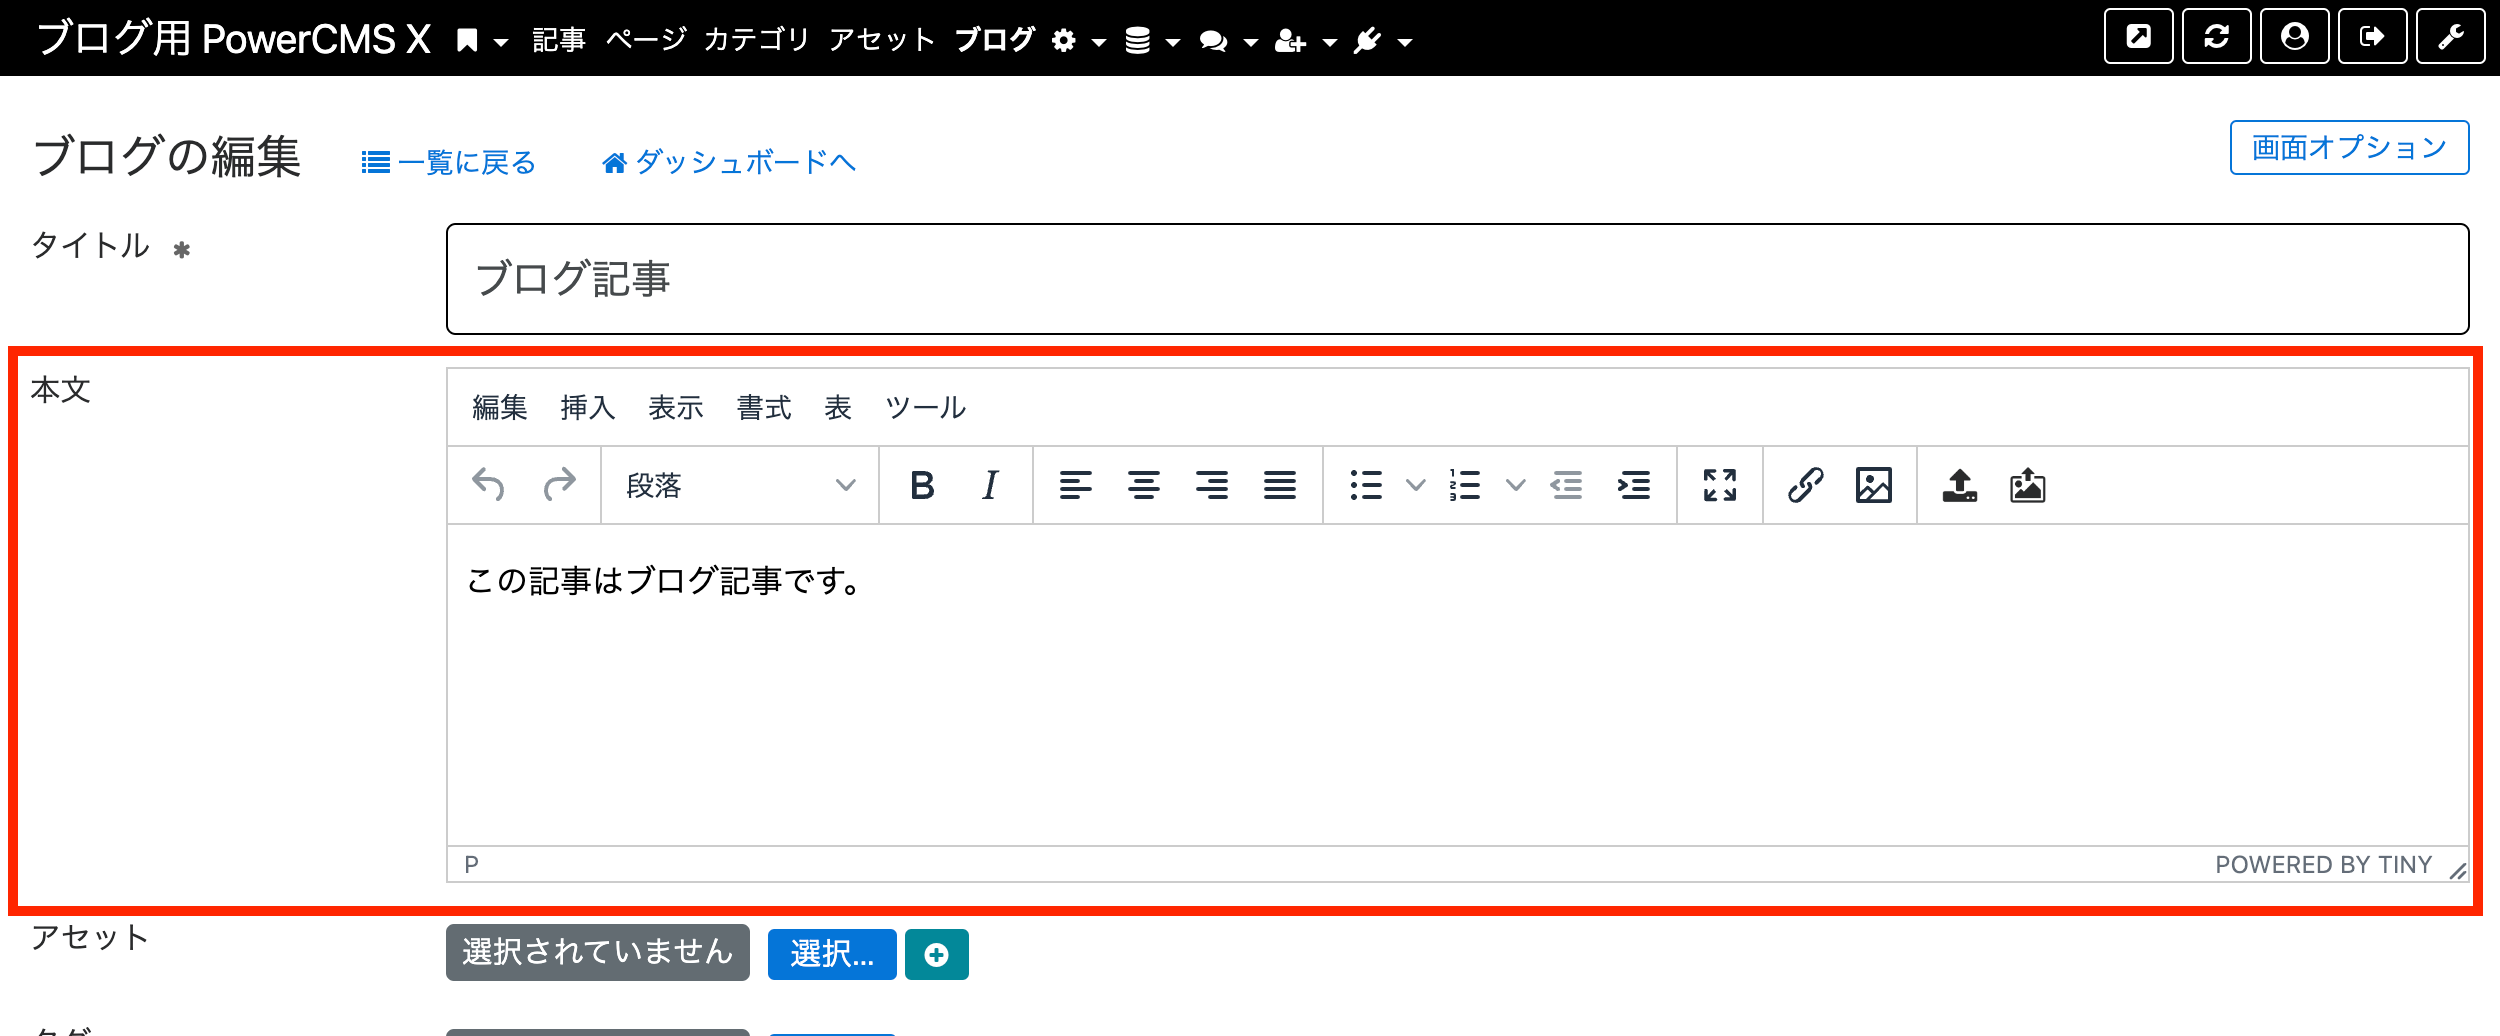Viewport: 2500px width, 1036px height.
Task: Expand numbered list style options
Action: [1515, 485]
